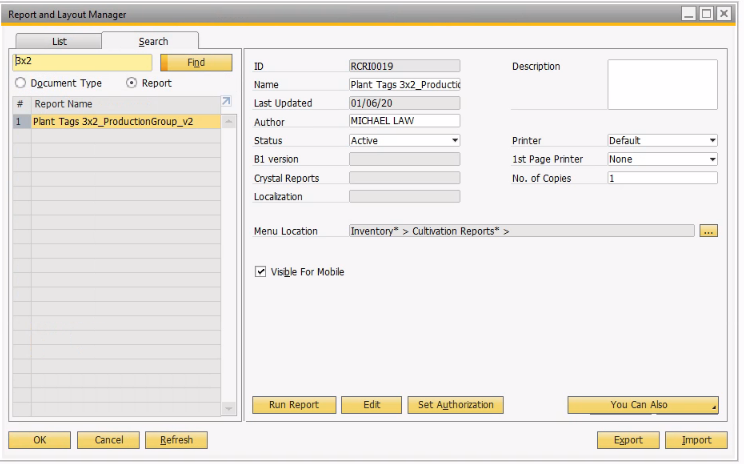
Task: Open the Menu Location browse ellipsis button
Action: 708,231
